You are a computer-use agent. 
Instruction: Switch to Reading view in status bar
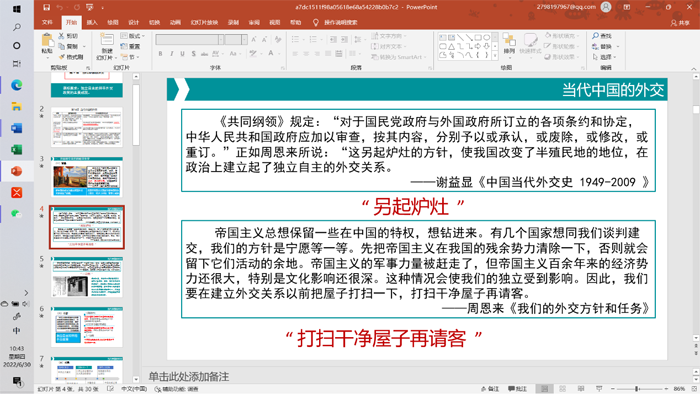581,389
